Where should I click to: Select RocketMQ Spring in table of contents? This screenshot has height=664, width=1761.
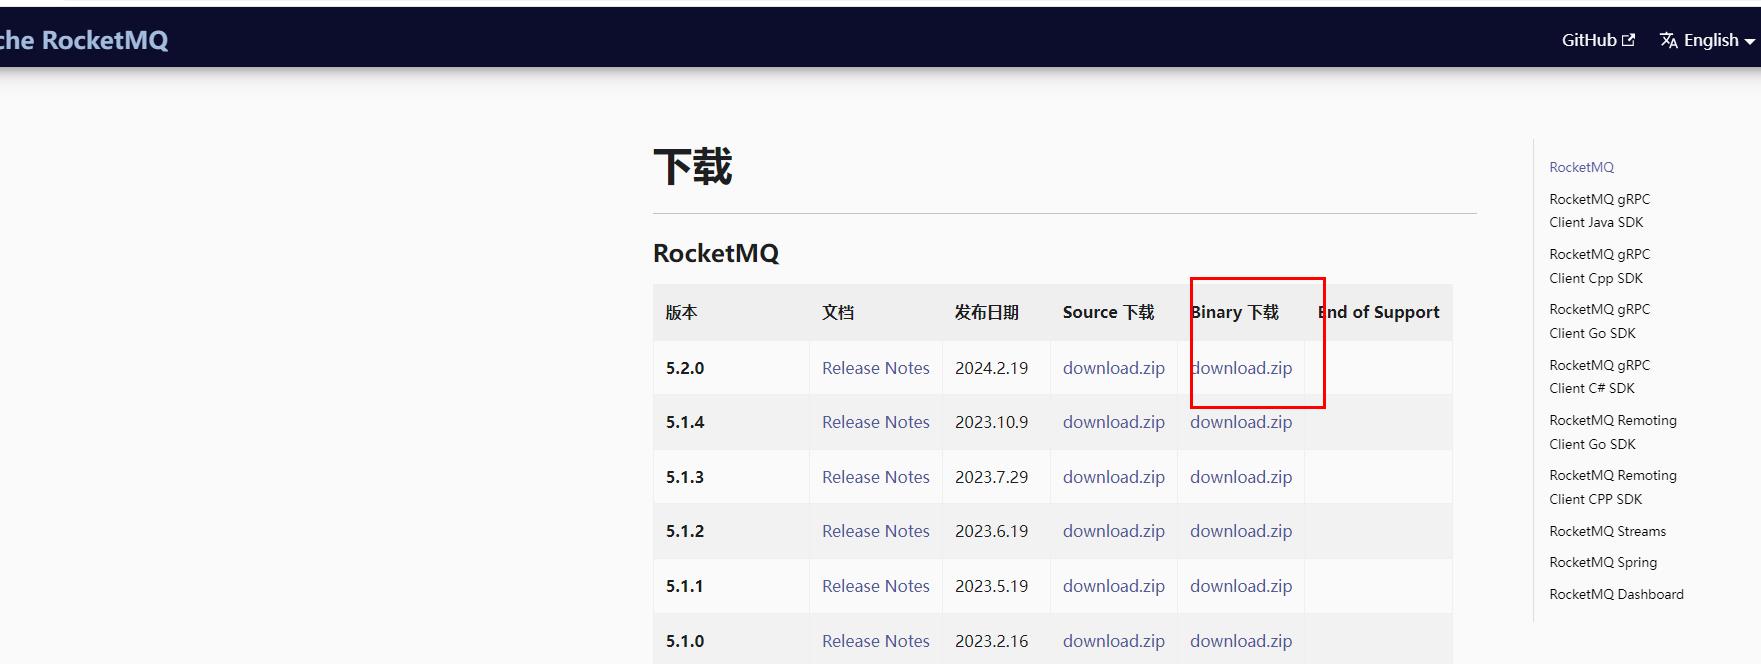click(1602, 562)
